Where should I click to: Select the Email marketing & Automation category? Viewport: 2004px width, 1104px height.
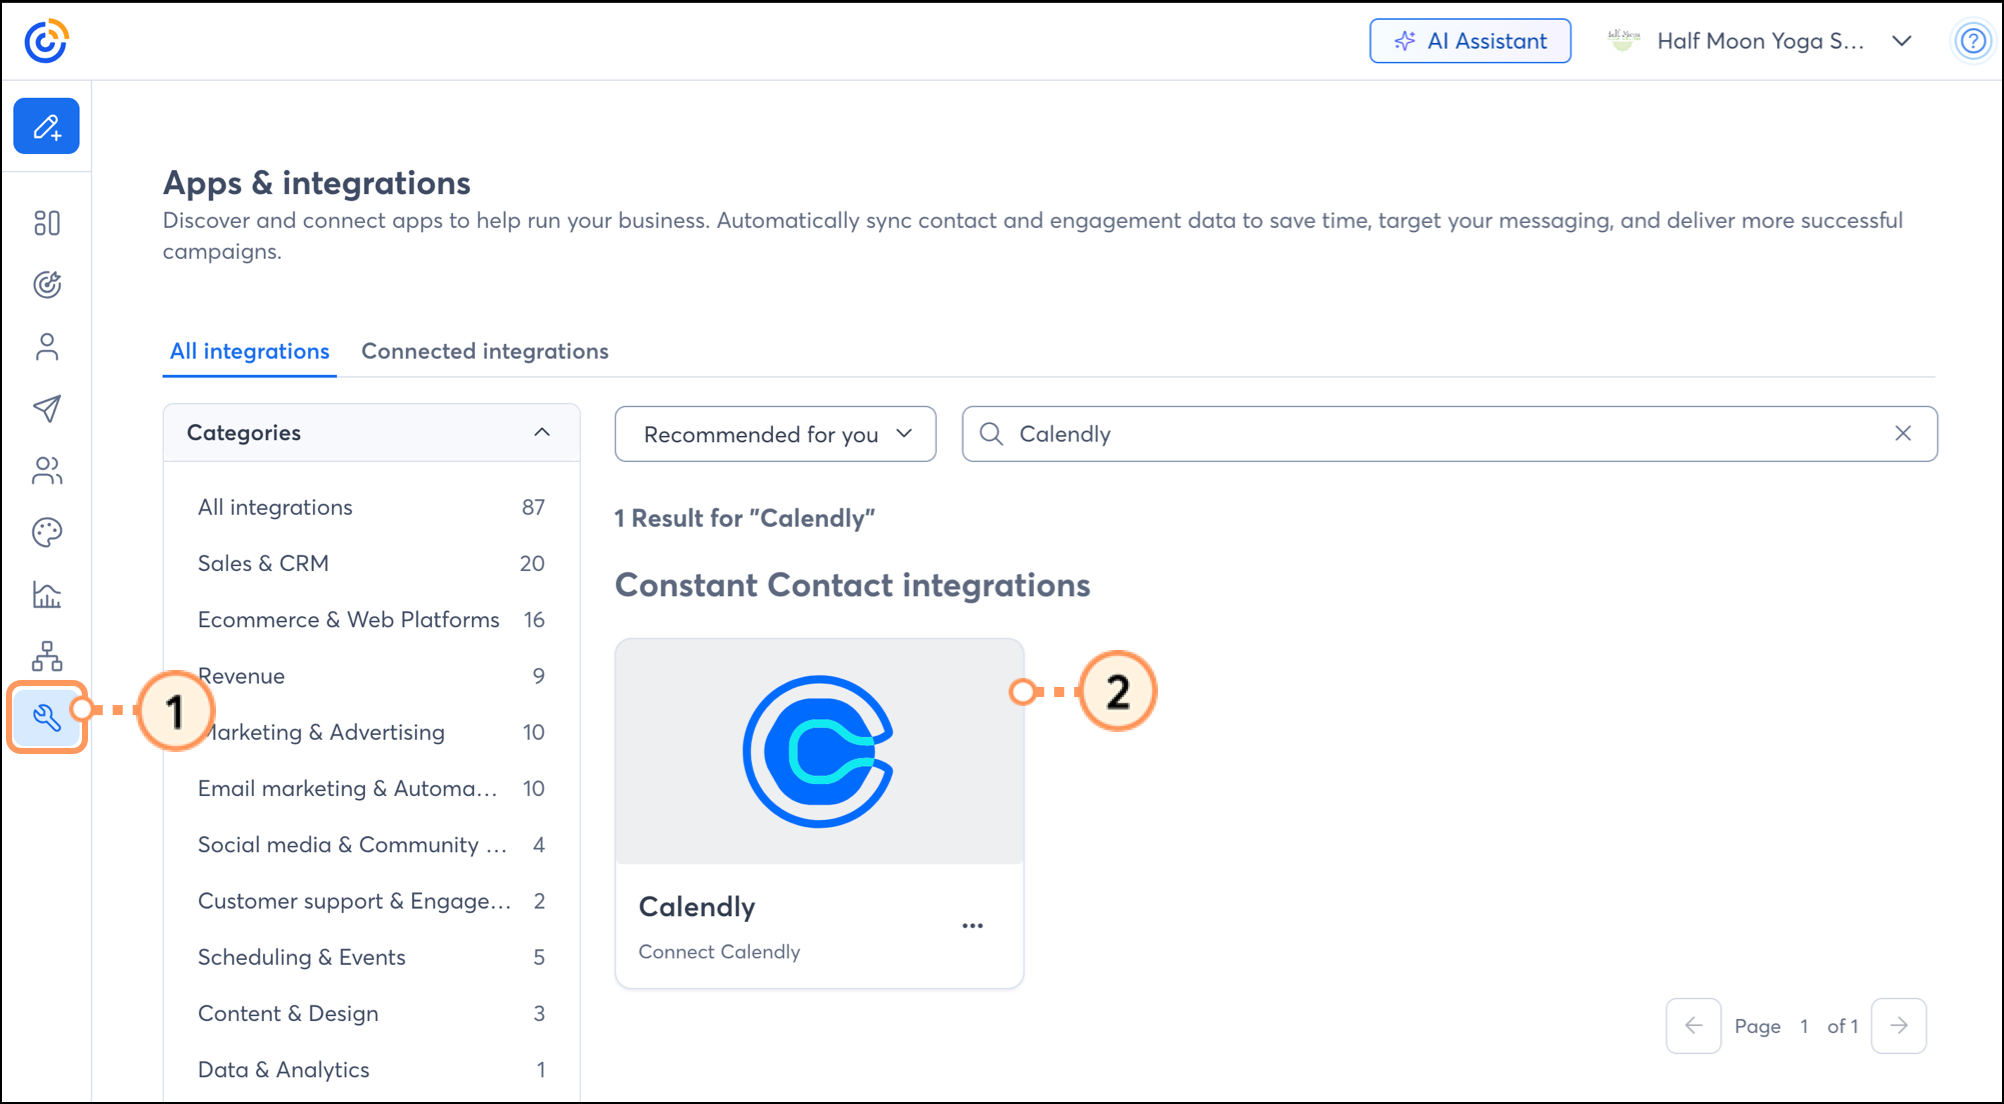(x=371, y=789)
